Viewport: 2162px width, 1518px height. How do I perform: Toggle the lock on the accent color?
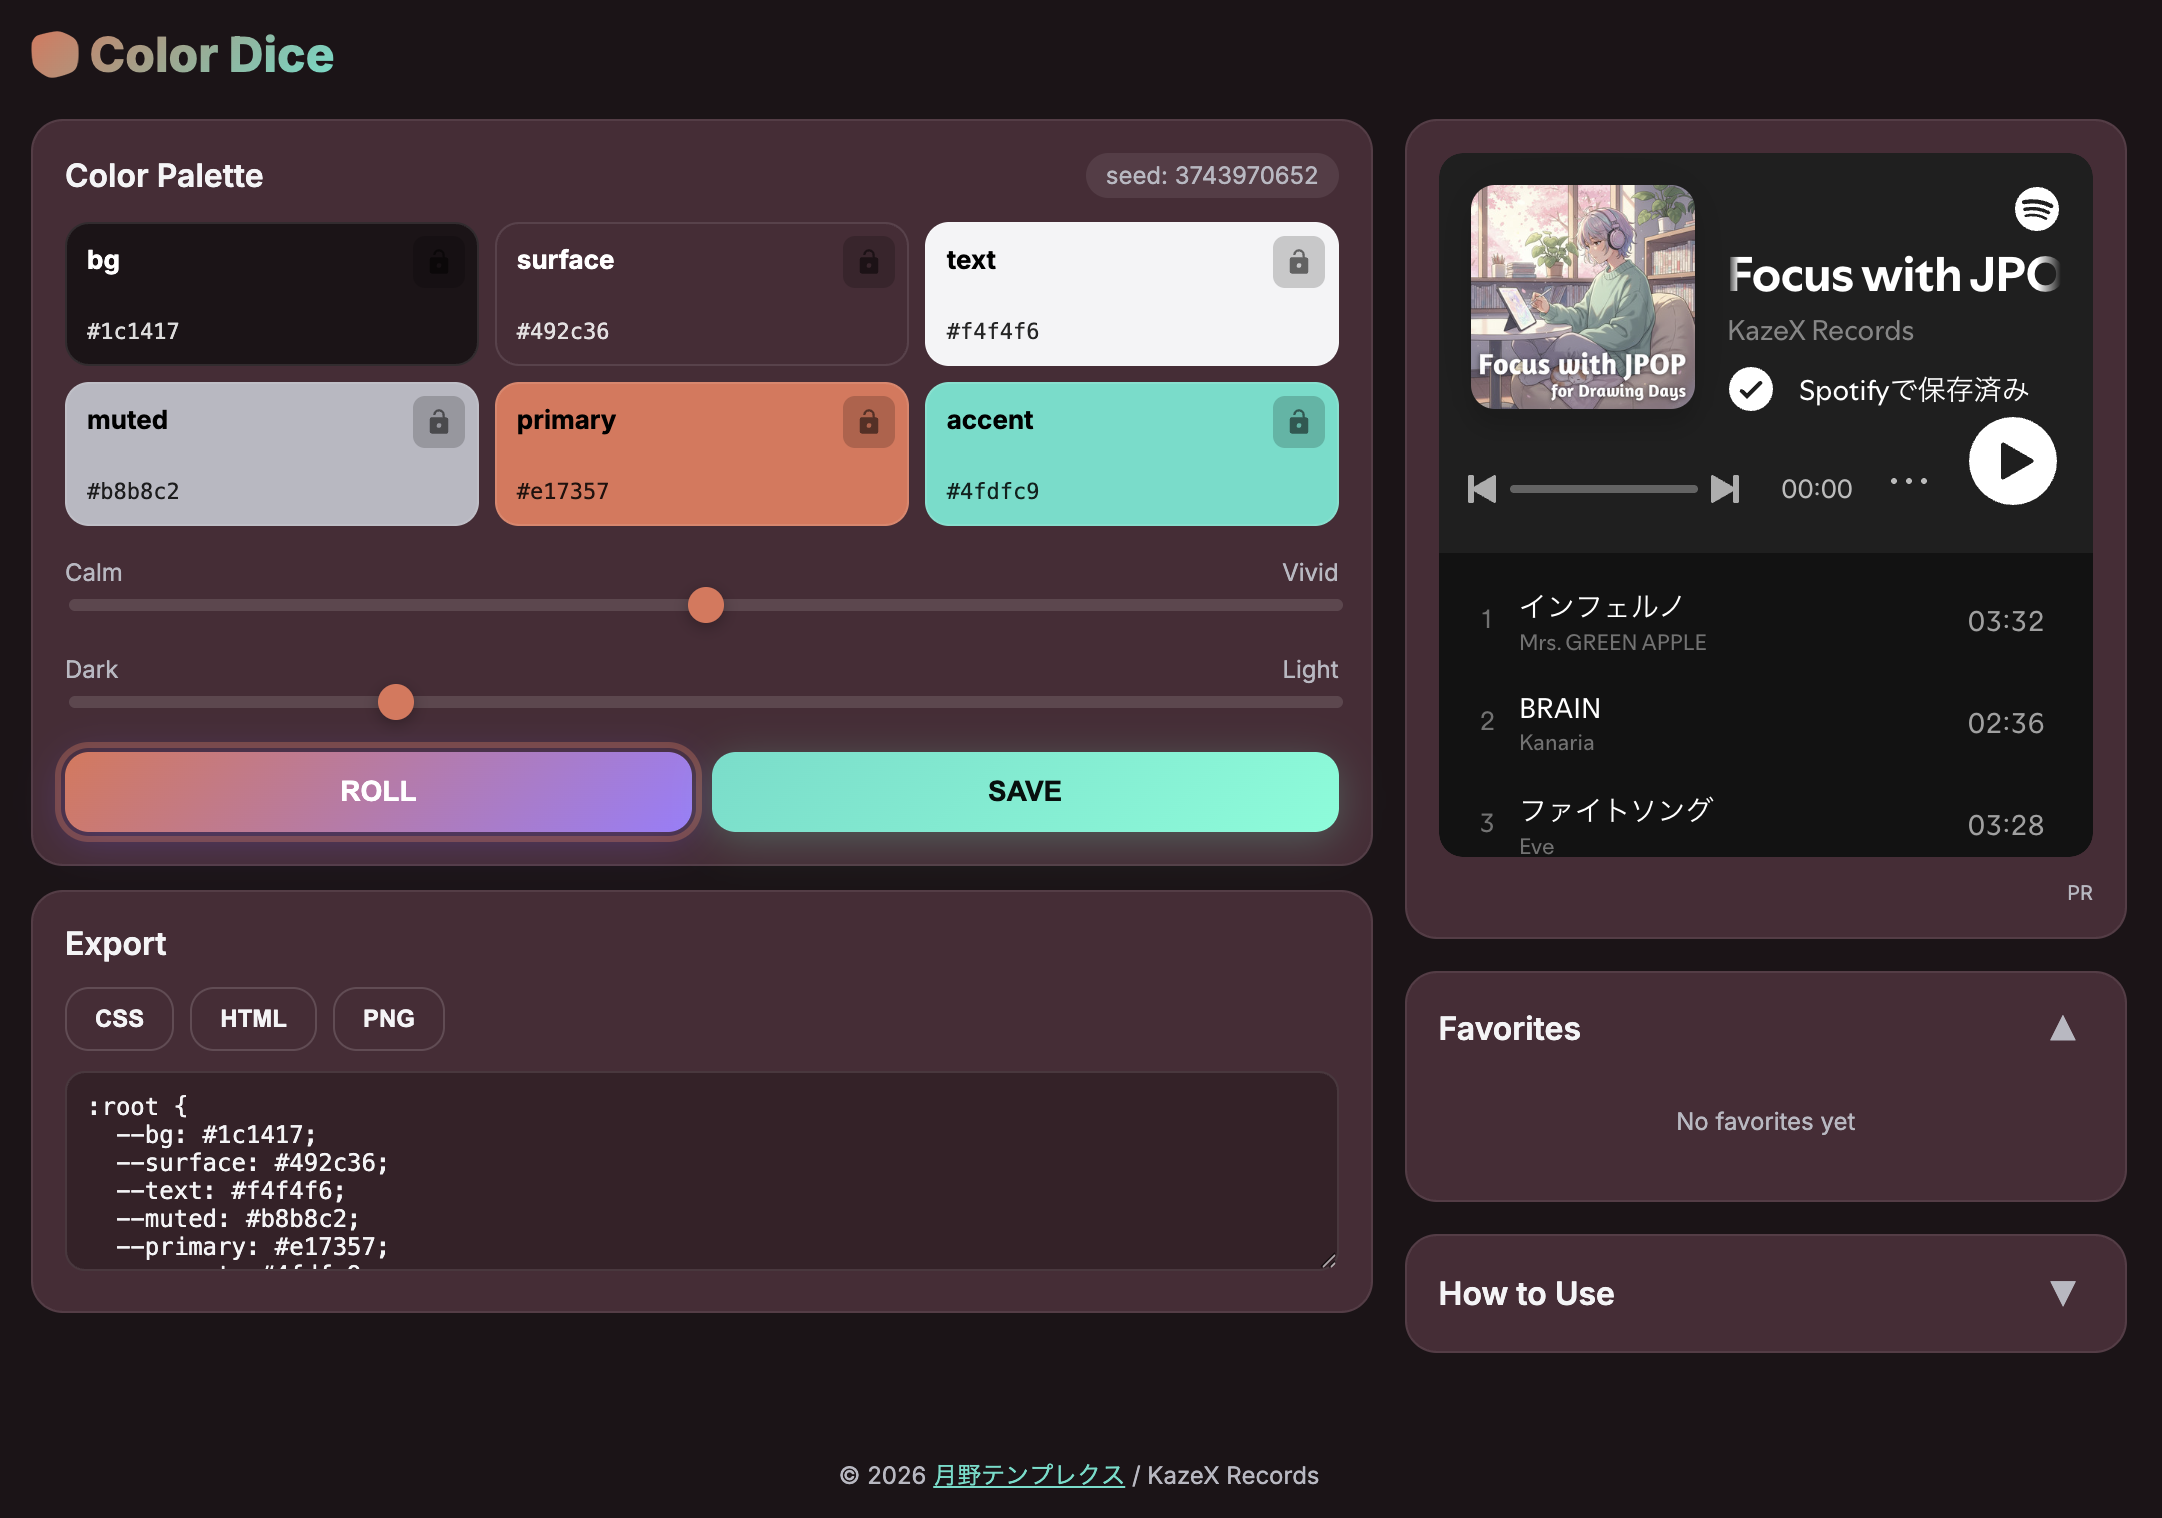(x=1299, y=421)
